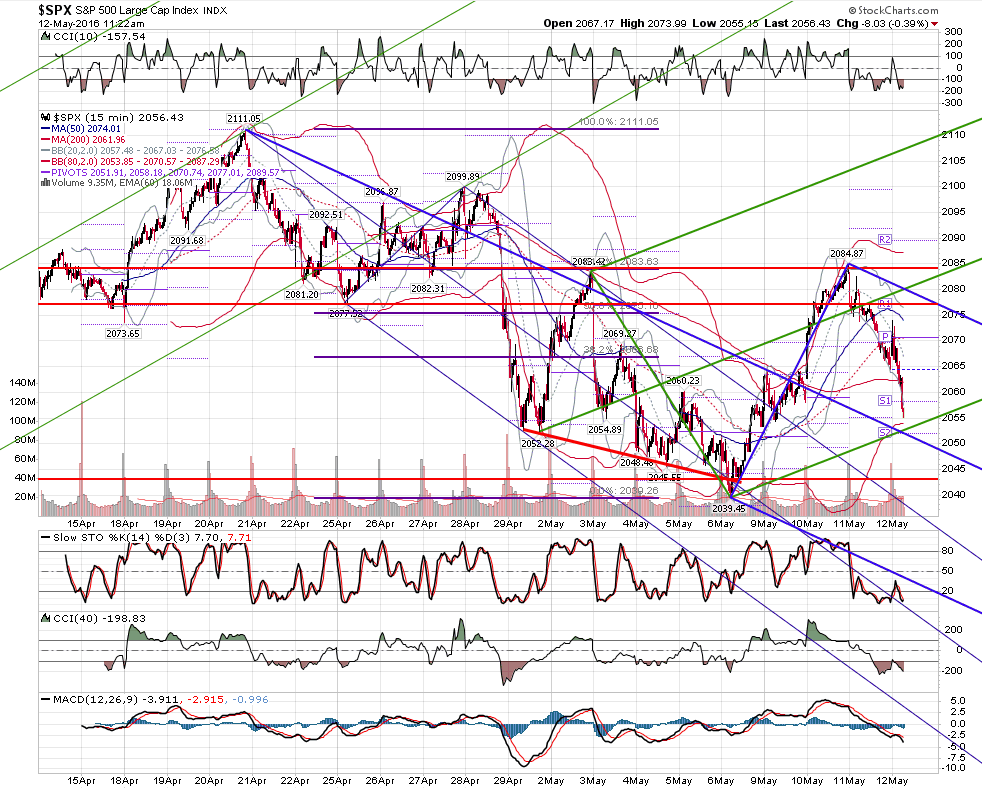Click the 2110 price axis label
The image size is (982, 788).
coord(953,134)
